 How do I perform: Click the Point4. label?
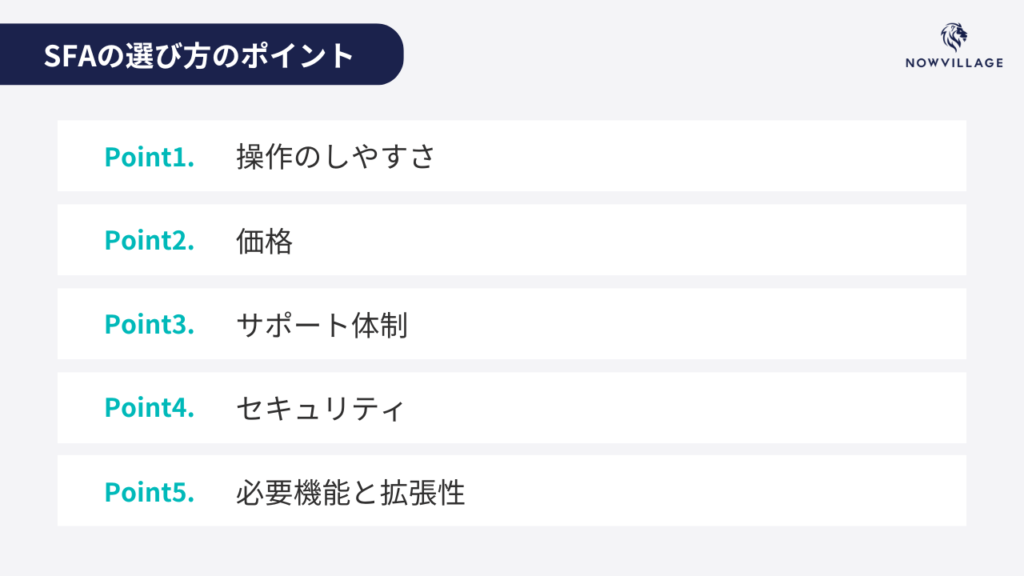pos(149,408)
